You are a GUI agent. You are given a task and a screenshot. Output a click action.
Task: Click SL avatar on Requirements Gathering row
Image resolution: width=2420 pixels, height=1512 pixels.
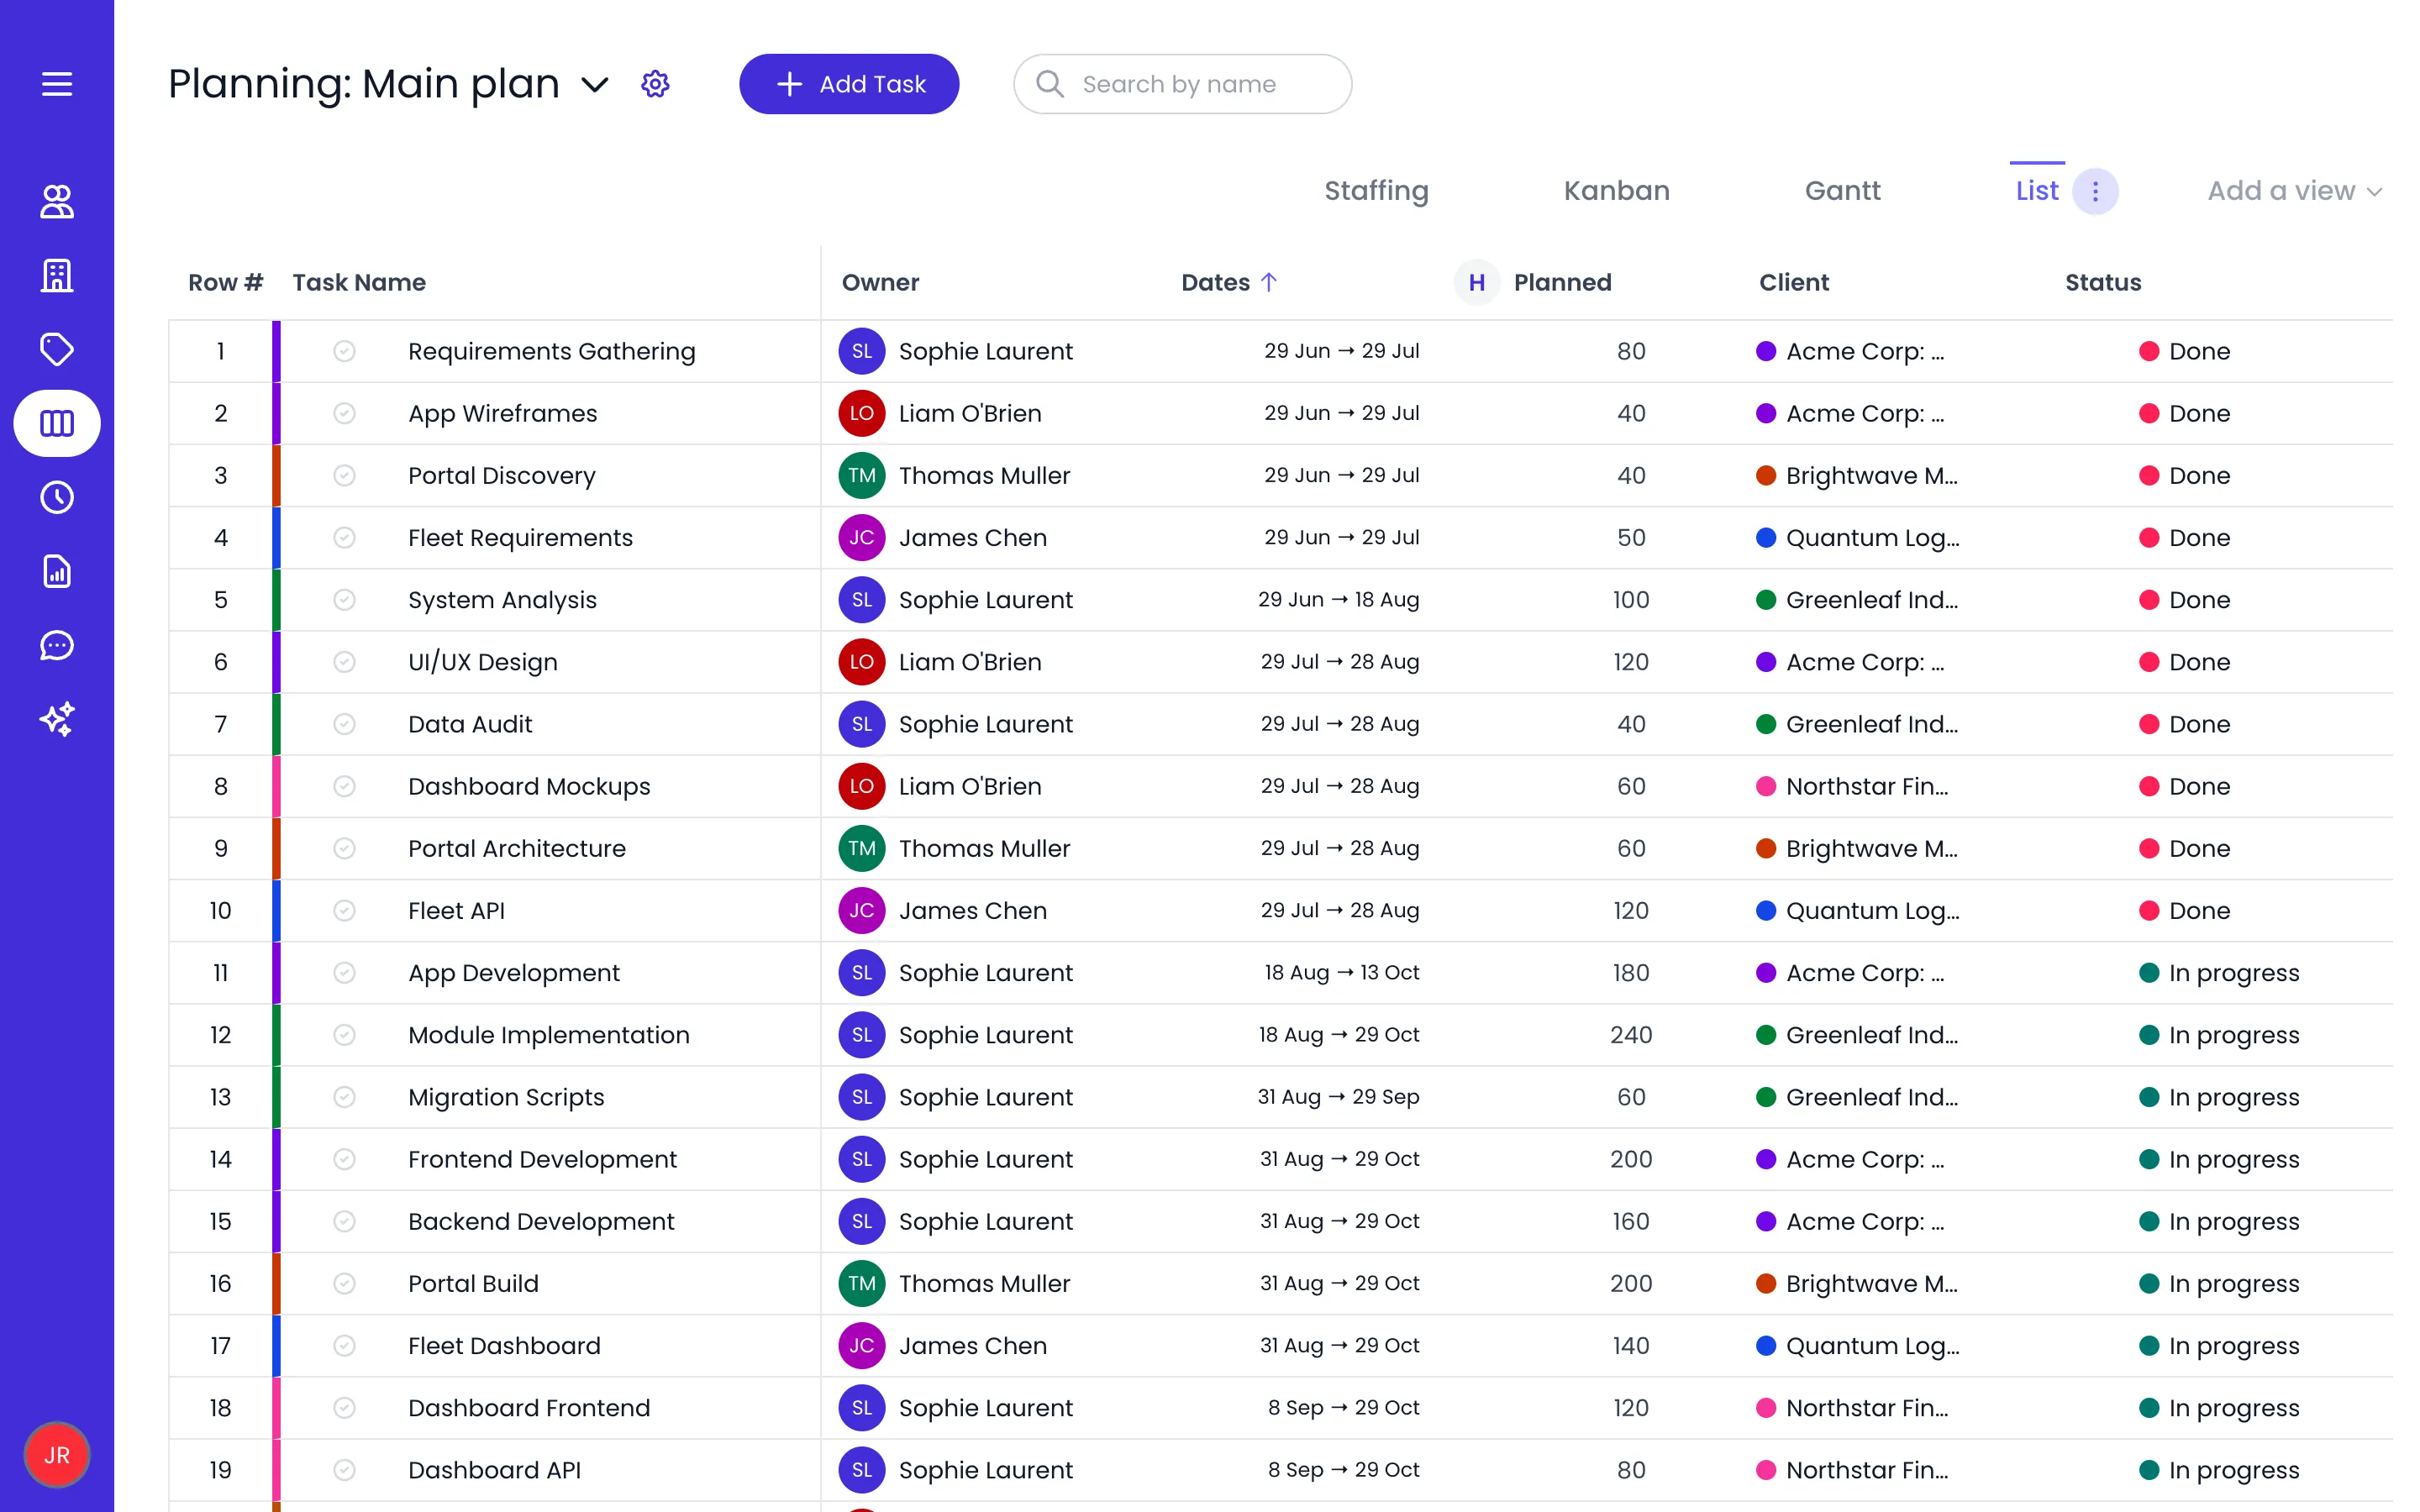(862, 351)
